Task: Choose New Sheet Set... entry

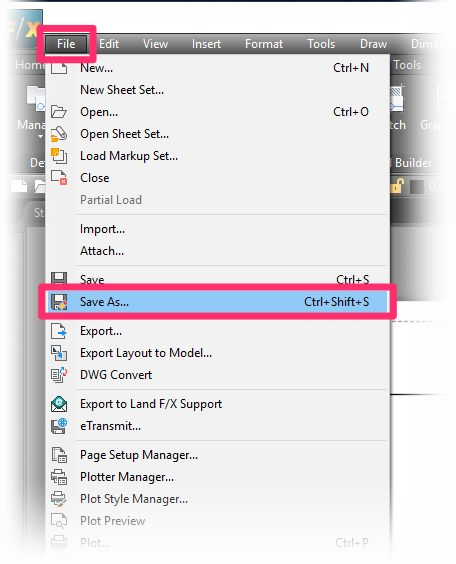Action: point(122,90)
